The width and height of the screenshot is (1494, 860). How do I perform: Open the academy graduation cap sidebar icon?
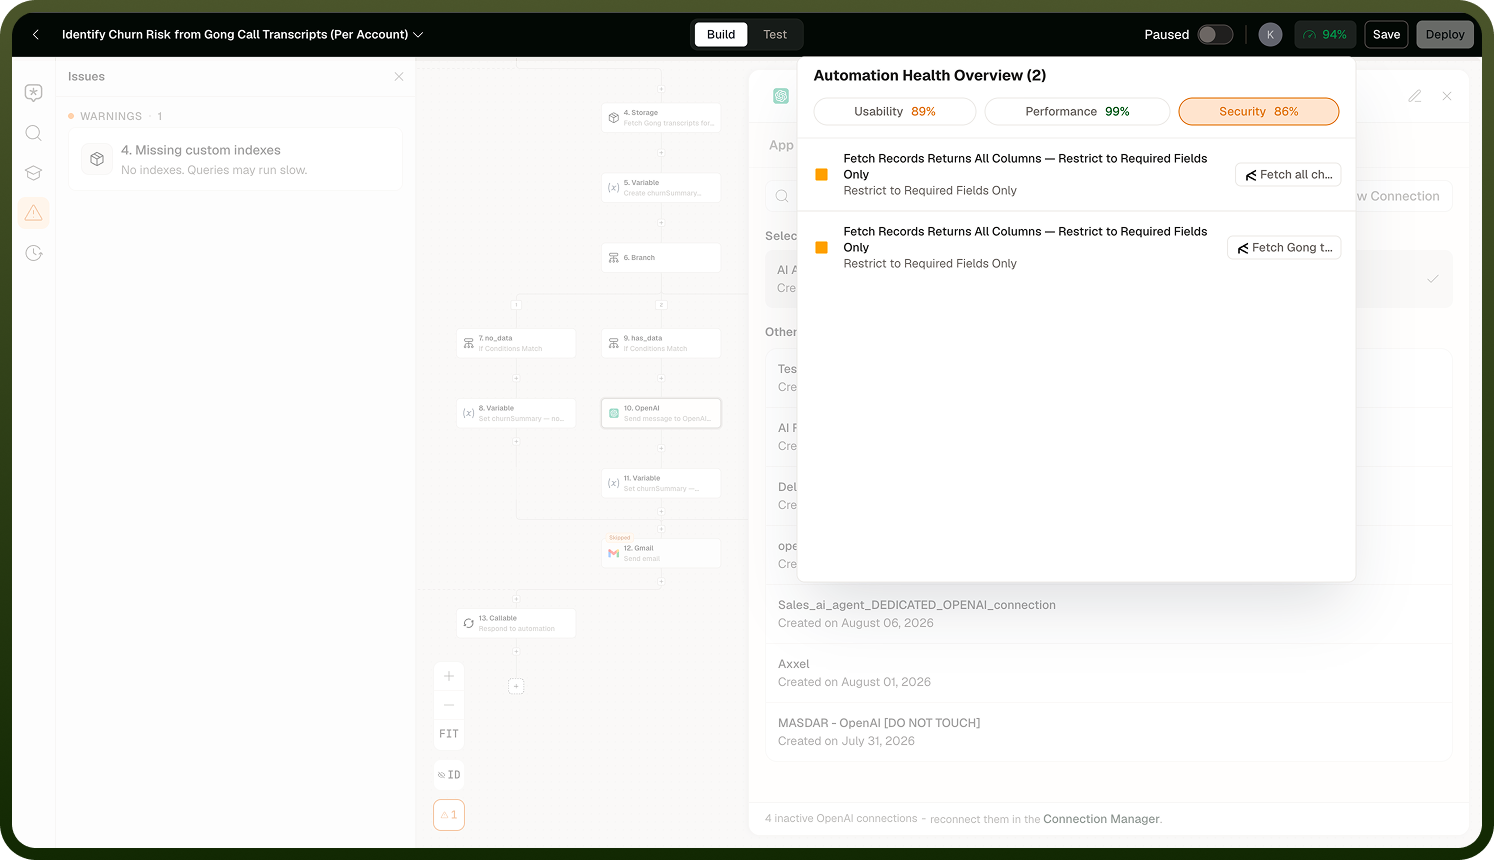click(x=33, y=173)
